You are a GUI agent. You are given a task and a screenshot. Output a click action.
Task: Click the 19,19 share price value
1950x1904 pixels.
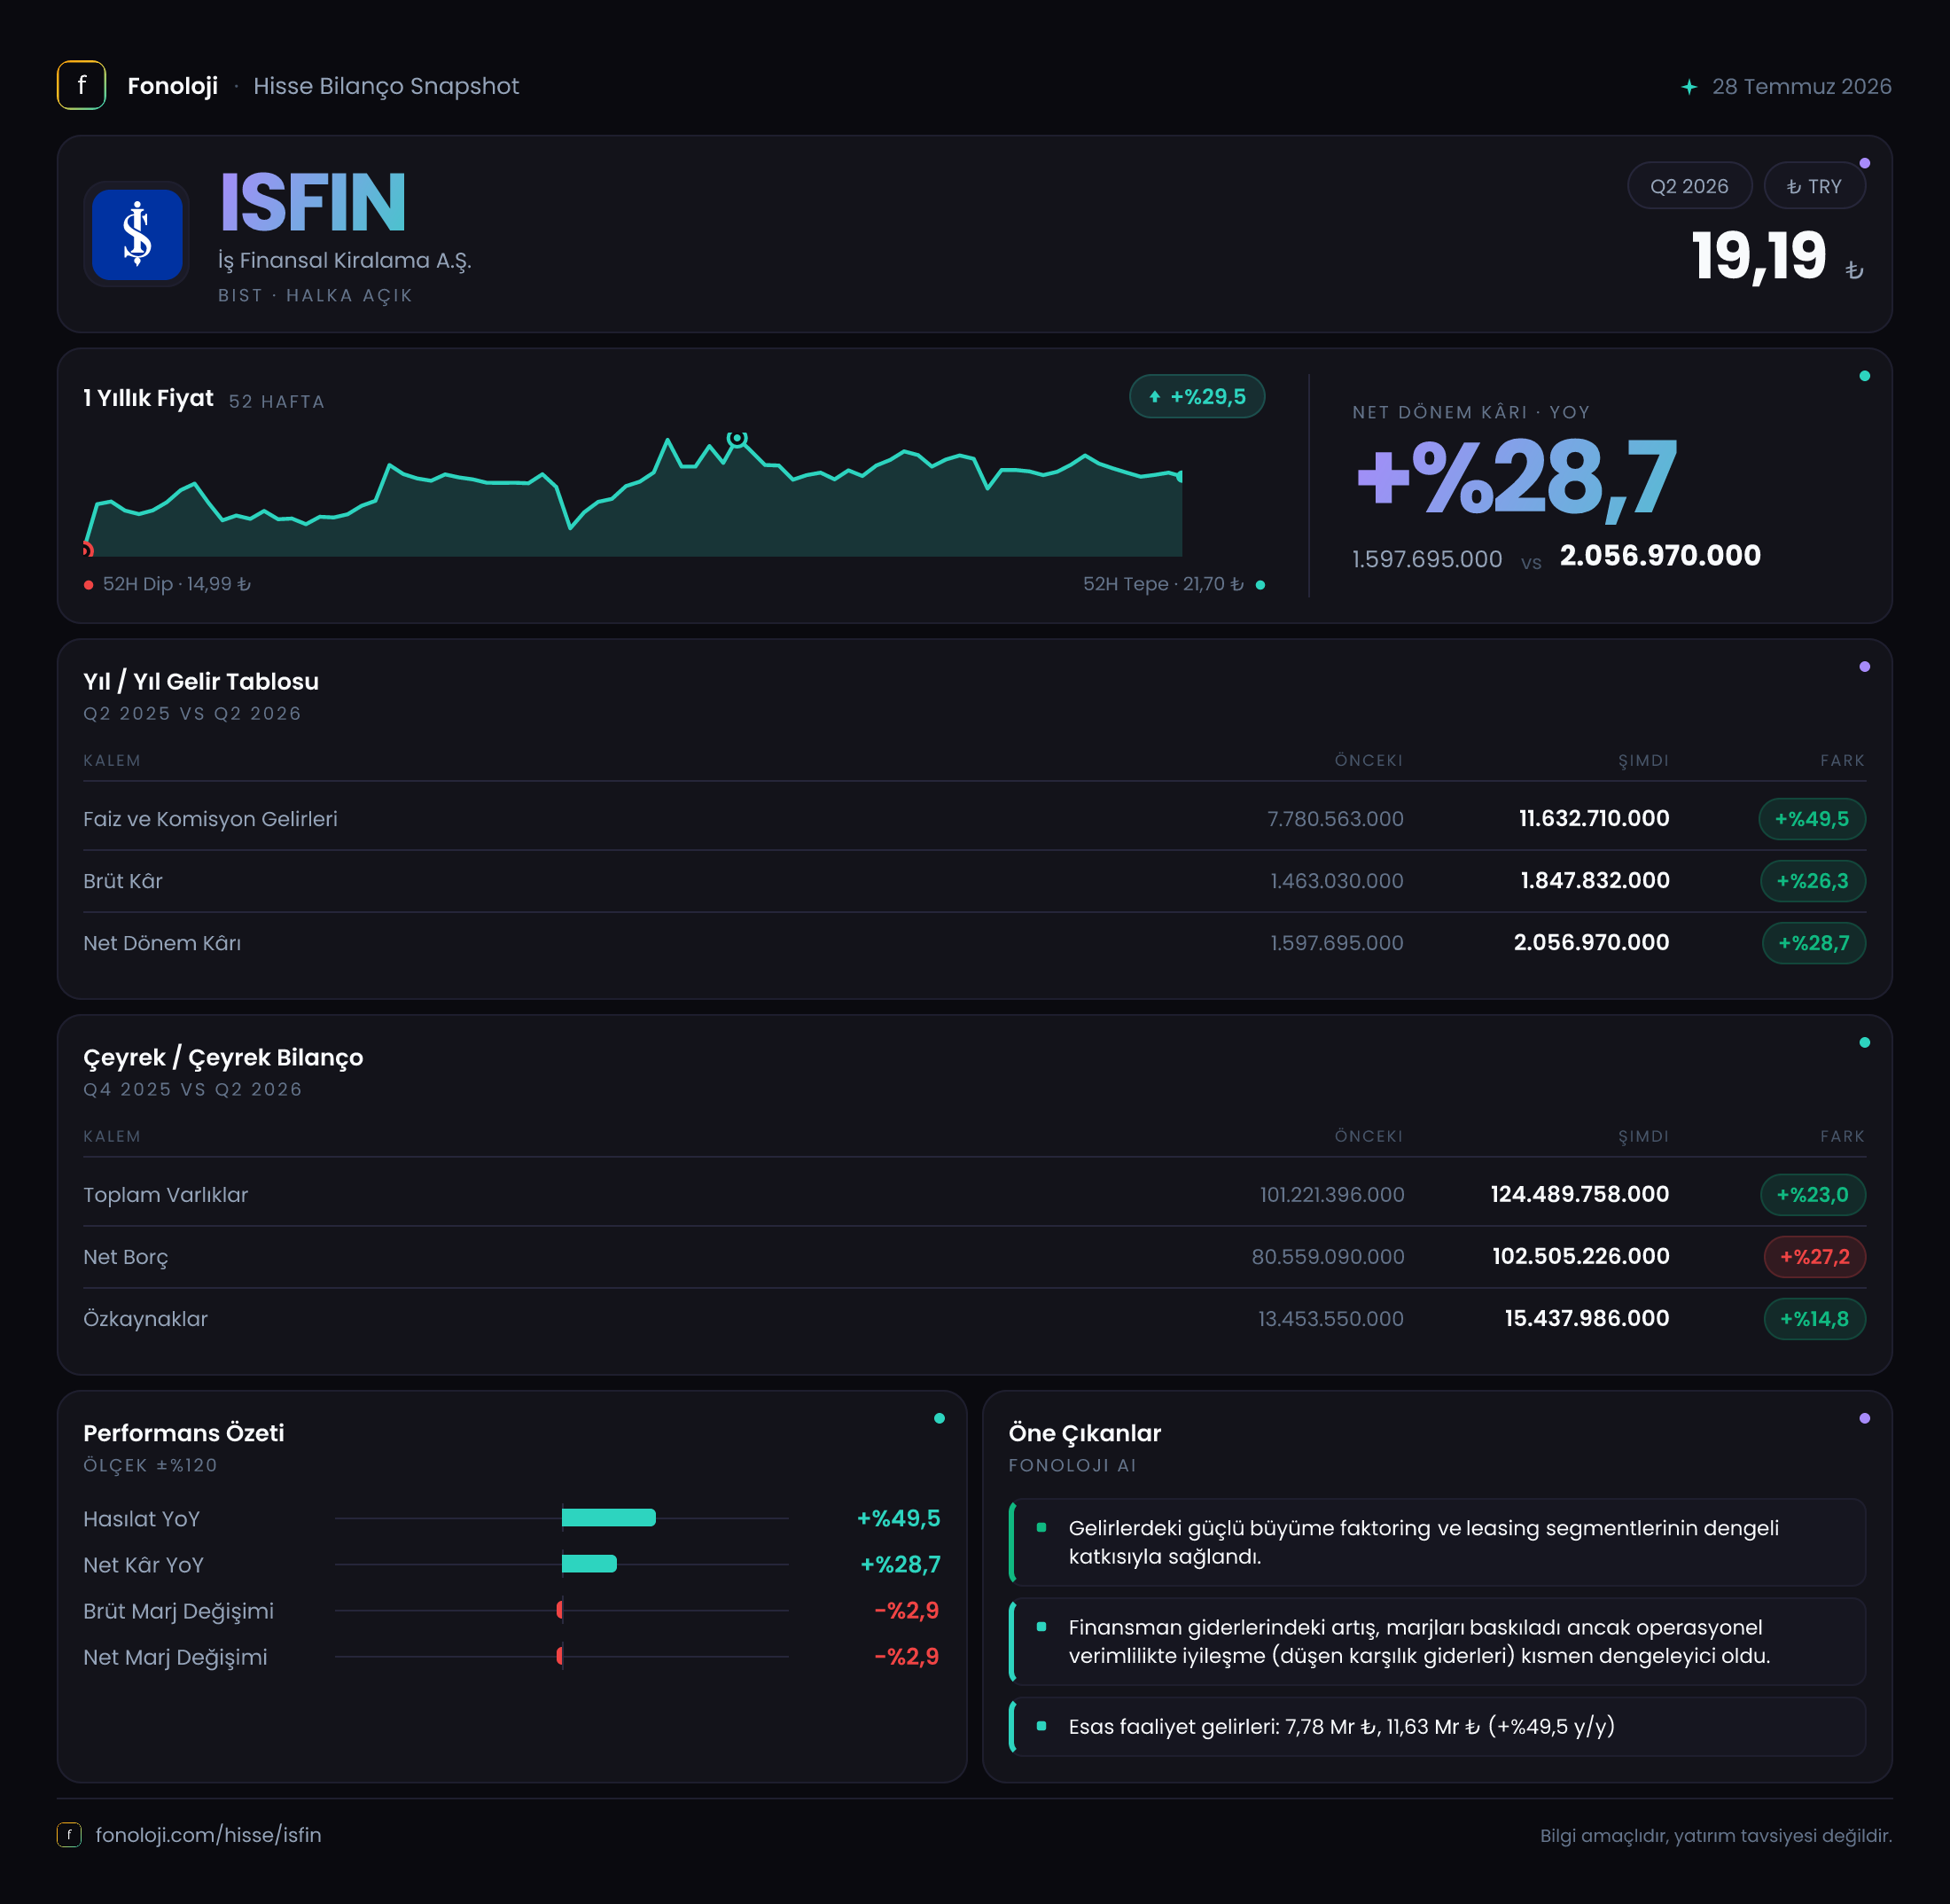pyautogui.click(x=1758, y=256)
